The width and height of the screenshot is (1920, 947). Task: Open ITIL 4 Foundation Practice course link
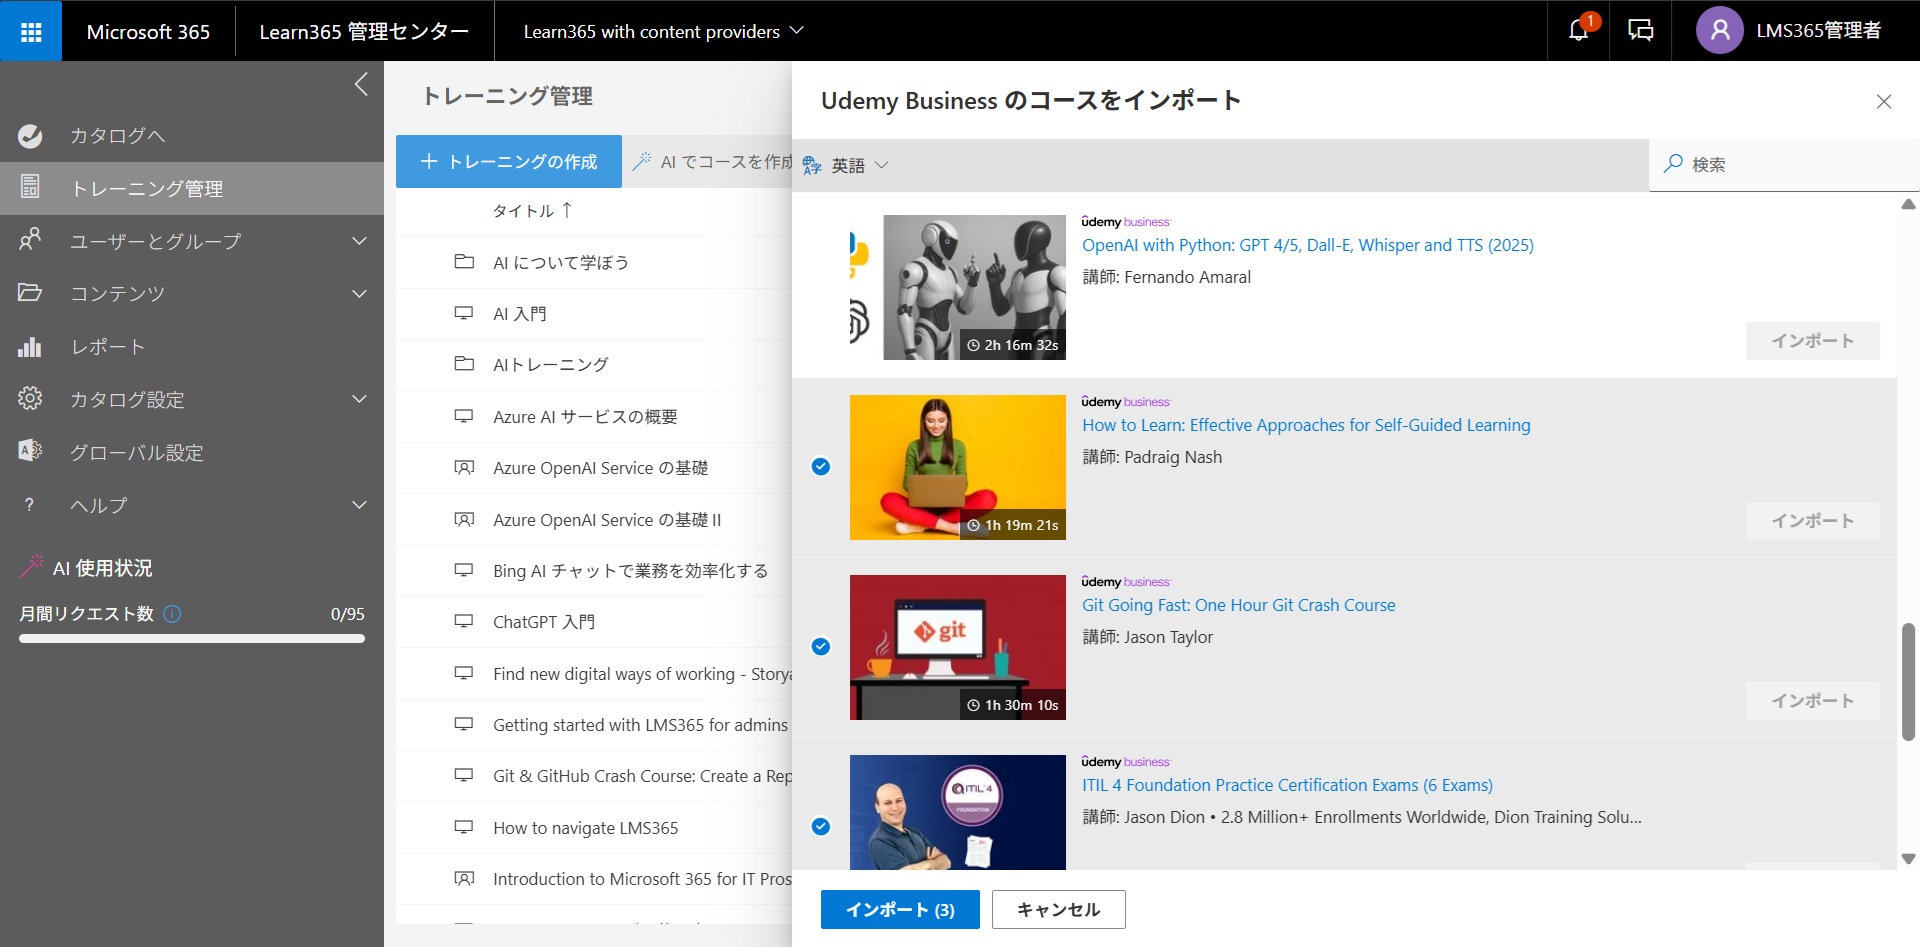tap(1287, 785)
